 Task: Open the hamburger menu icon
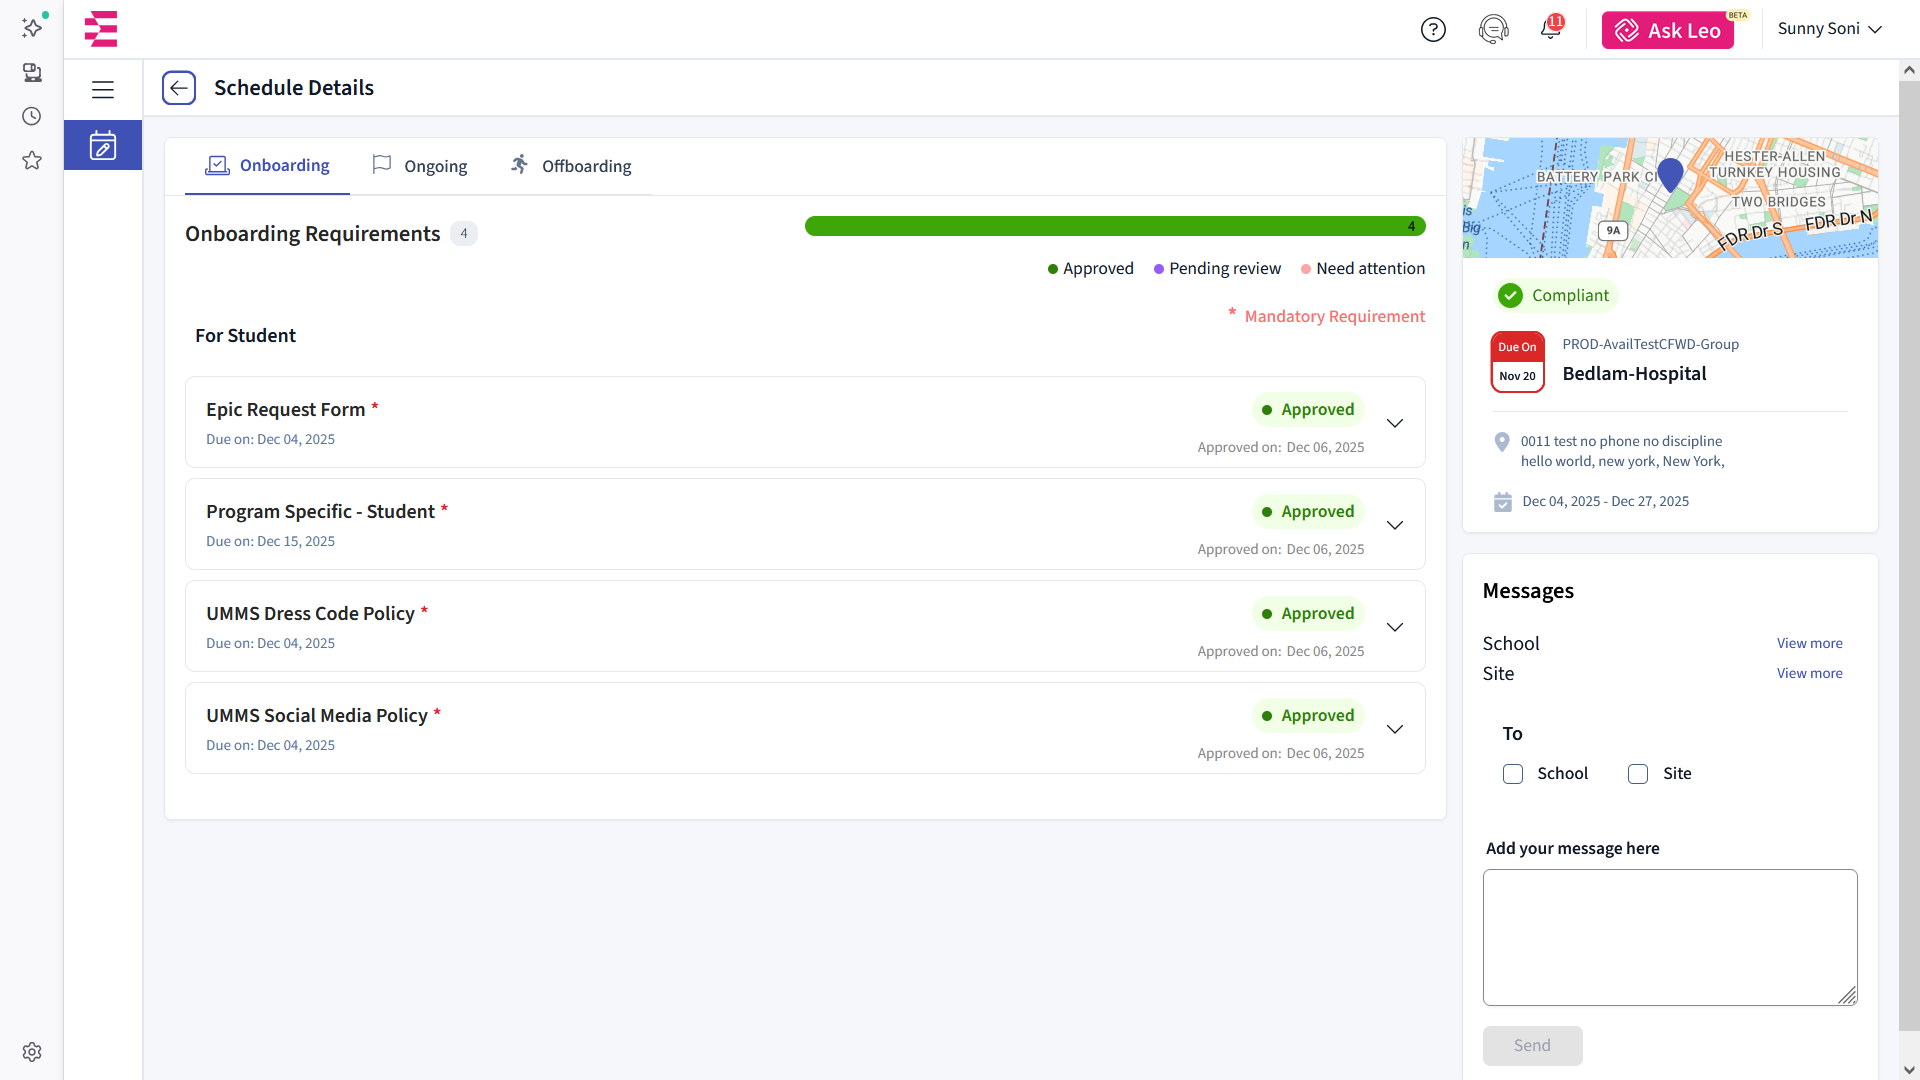[103, 90]
